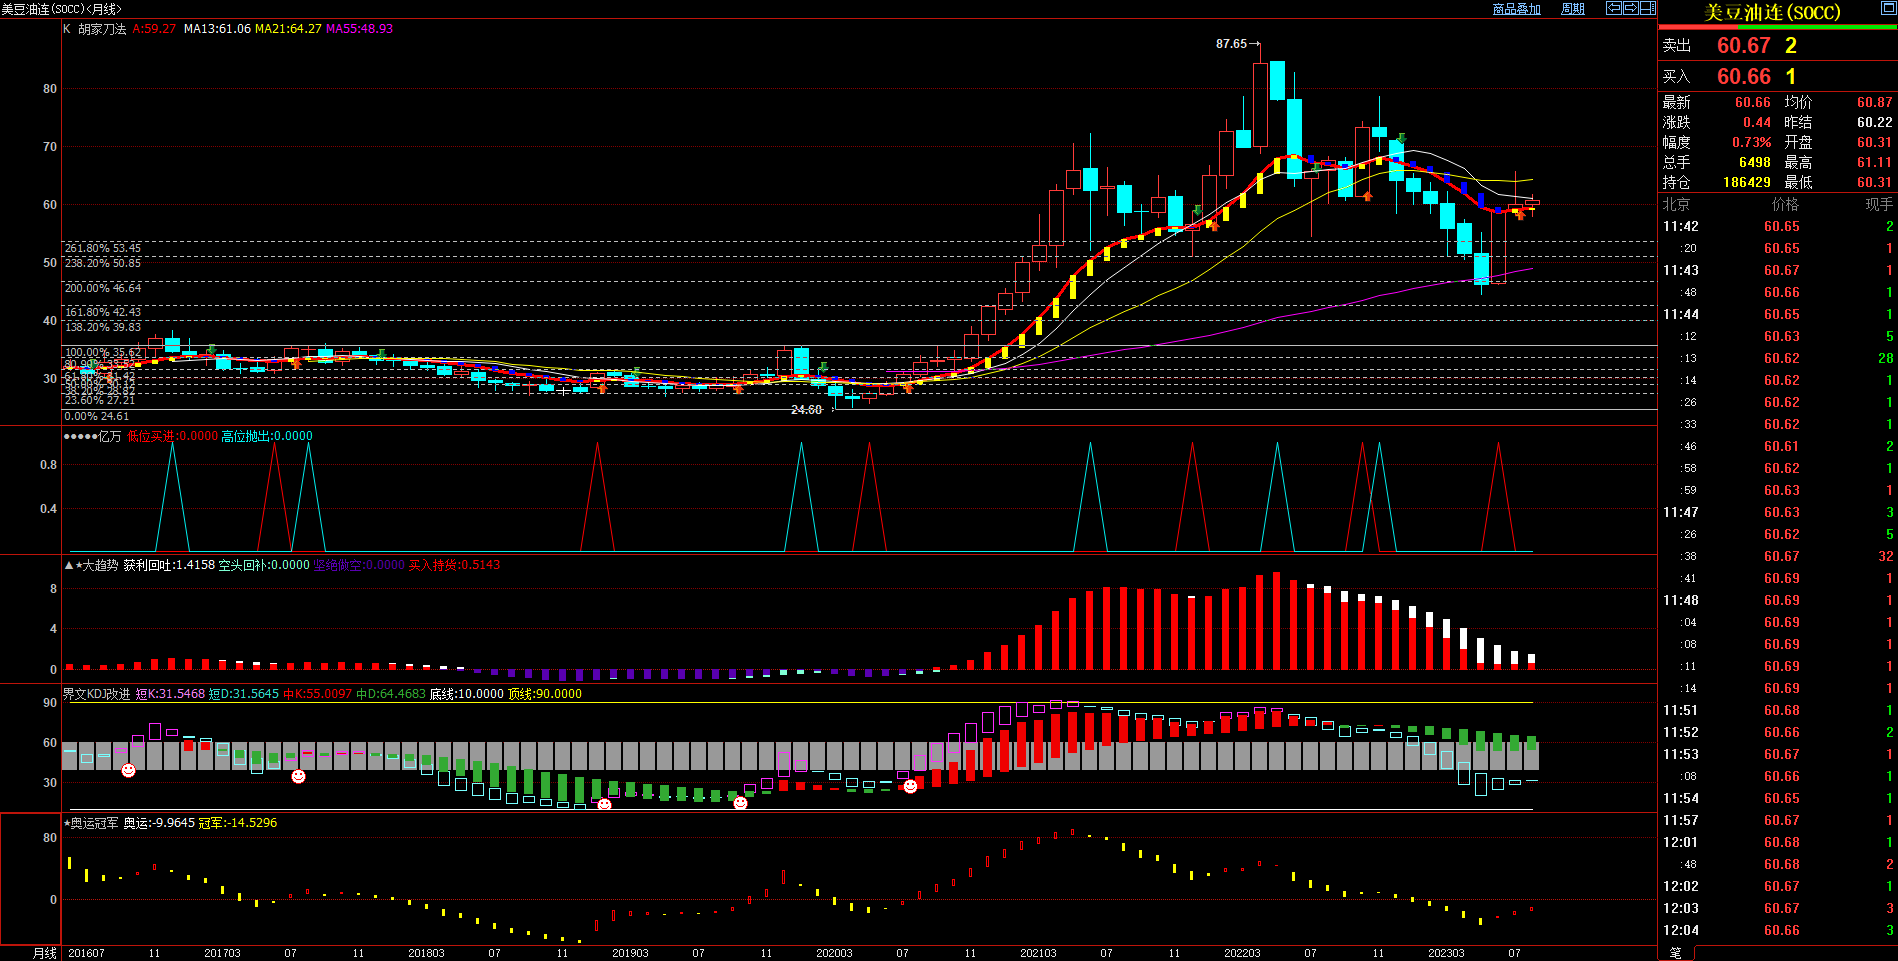Click the 24.60 low price marker
The image size is (1898, 961).
click(806, 410)
